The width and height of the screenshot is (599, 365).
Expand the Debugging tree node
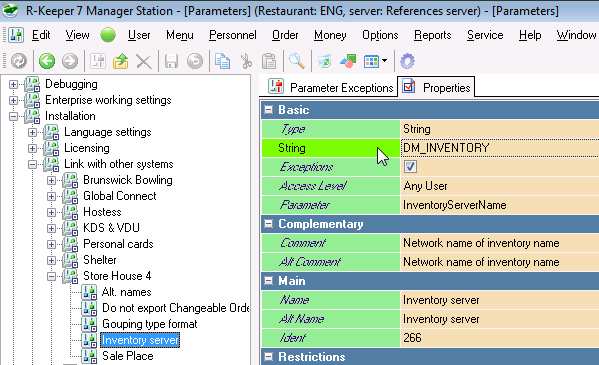(13, 84)
